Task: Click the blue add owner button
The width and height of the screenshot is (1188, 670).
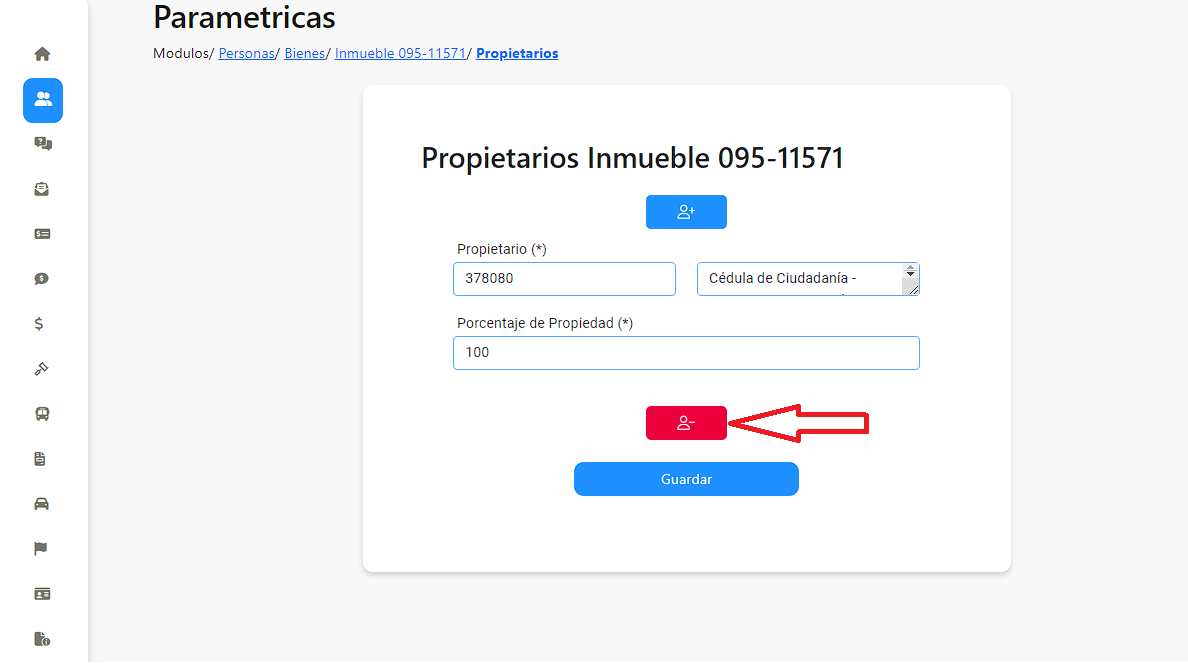Action: [x=686, y=212]
